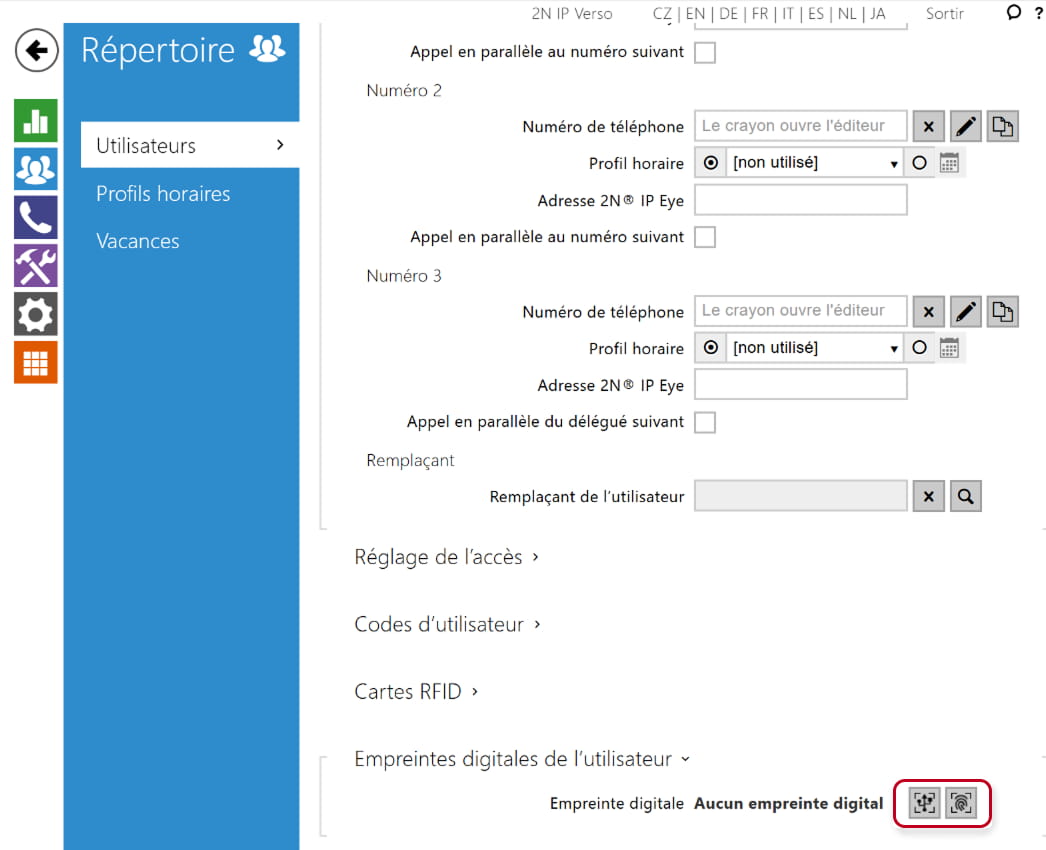Viewport: 1046px width, 850px height.
Task: Open the System gear sidebar icon
Action: click(35, 314)
